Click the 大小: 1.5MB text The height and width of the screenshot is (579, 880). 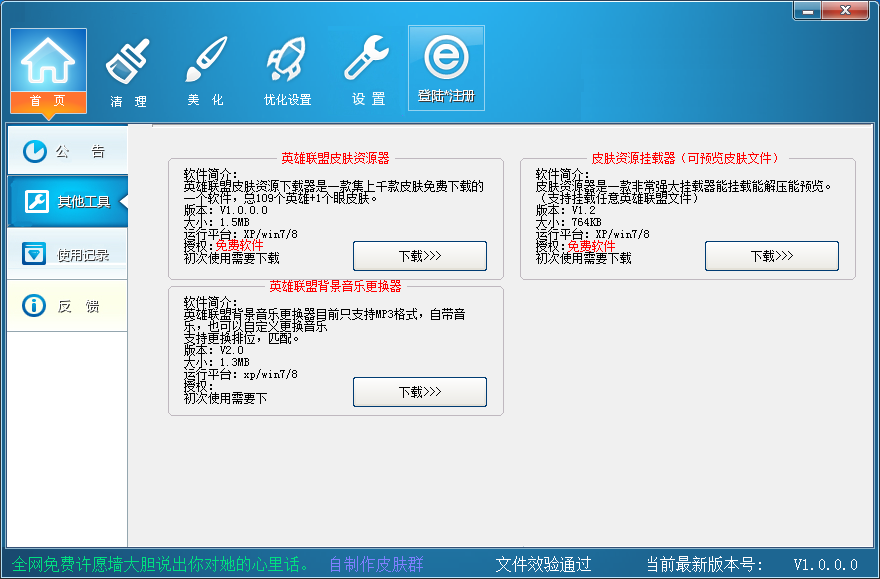(x=217, y=222)
